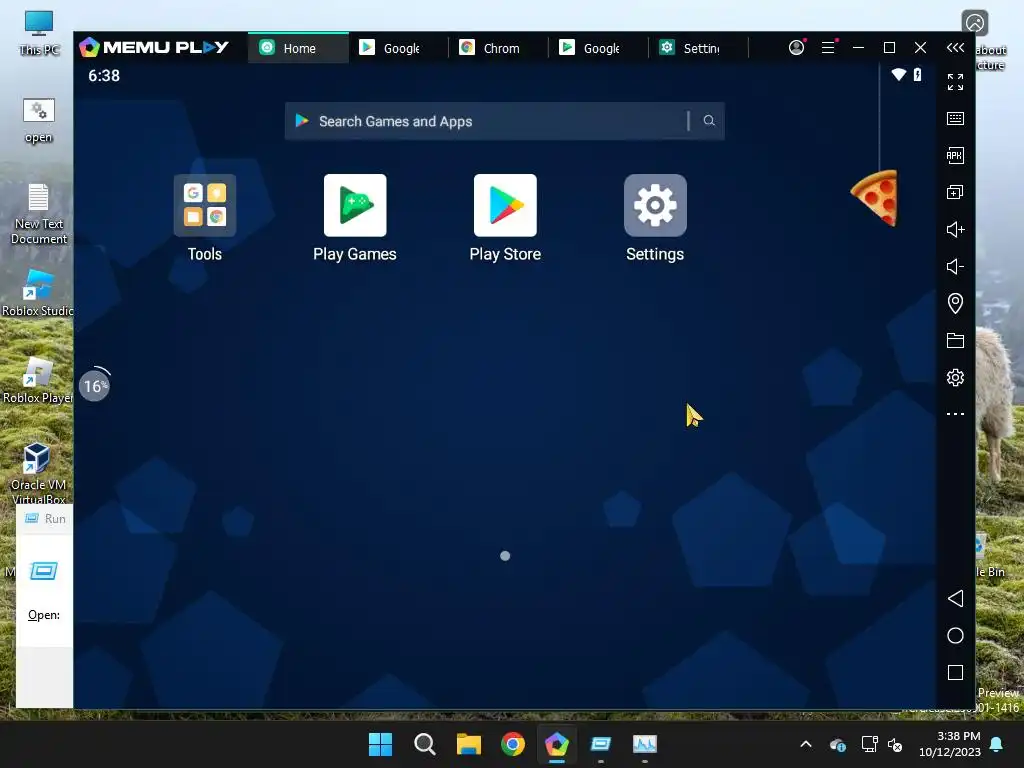Select the This PC desktop icon
The height and width of the screenshot is (768, 1024).
click(x=39, y=33)
